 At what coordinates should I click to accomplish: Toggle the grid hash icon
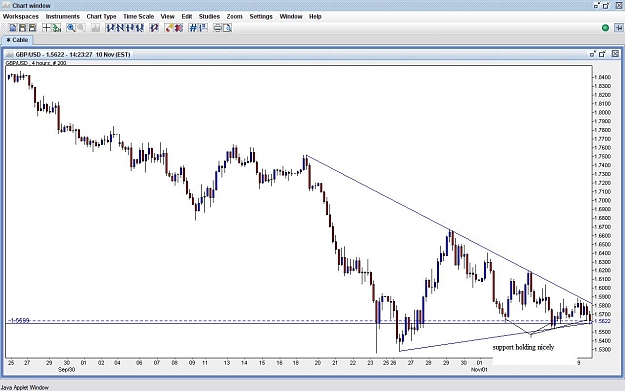pos(193,28)
